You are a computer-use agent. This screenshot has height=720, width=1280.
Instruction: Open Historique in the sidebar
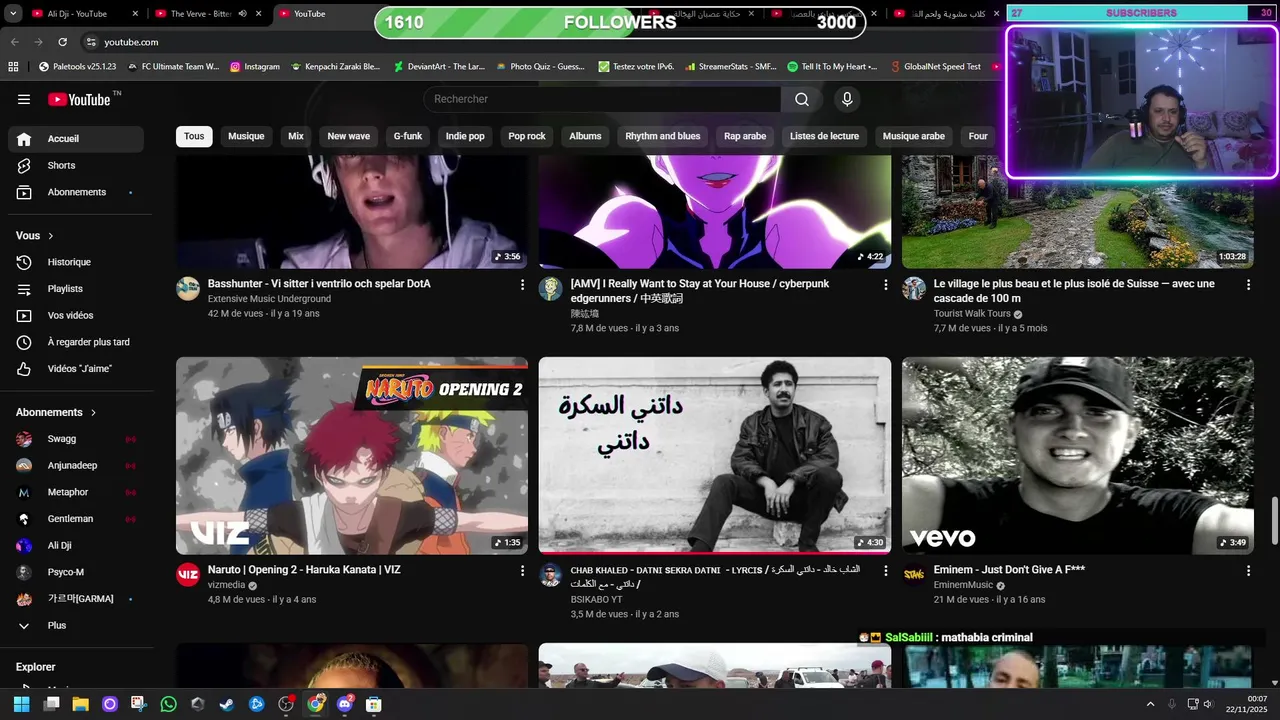click(x=75, y=262)
